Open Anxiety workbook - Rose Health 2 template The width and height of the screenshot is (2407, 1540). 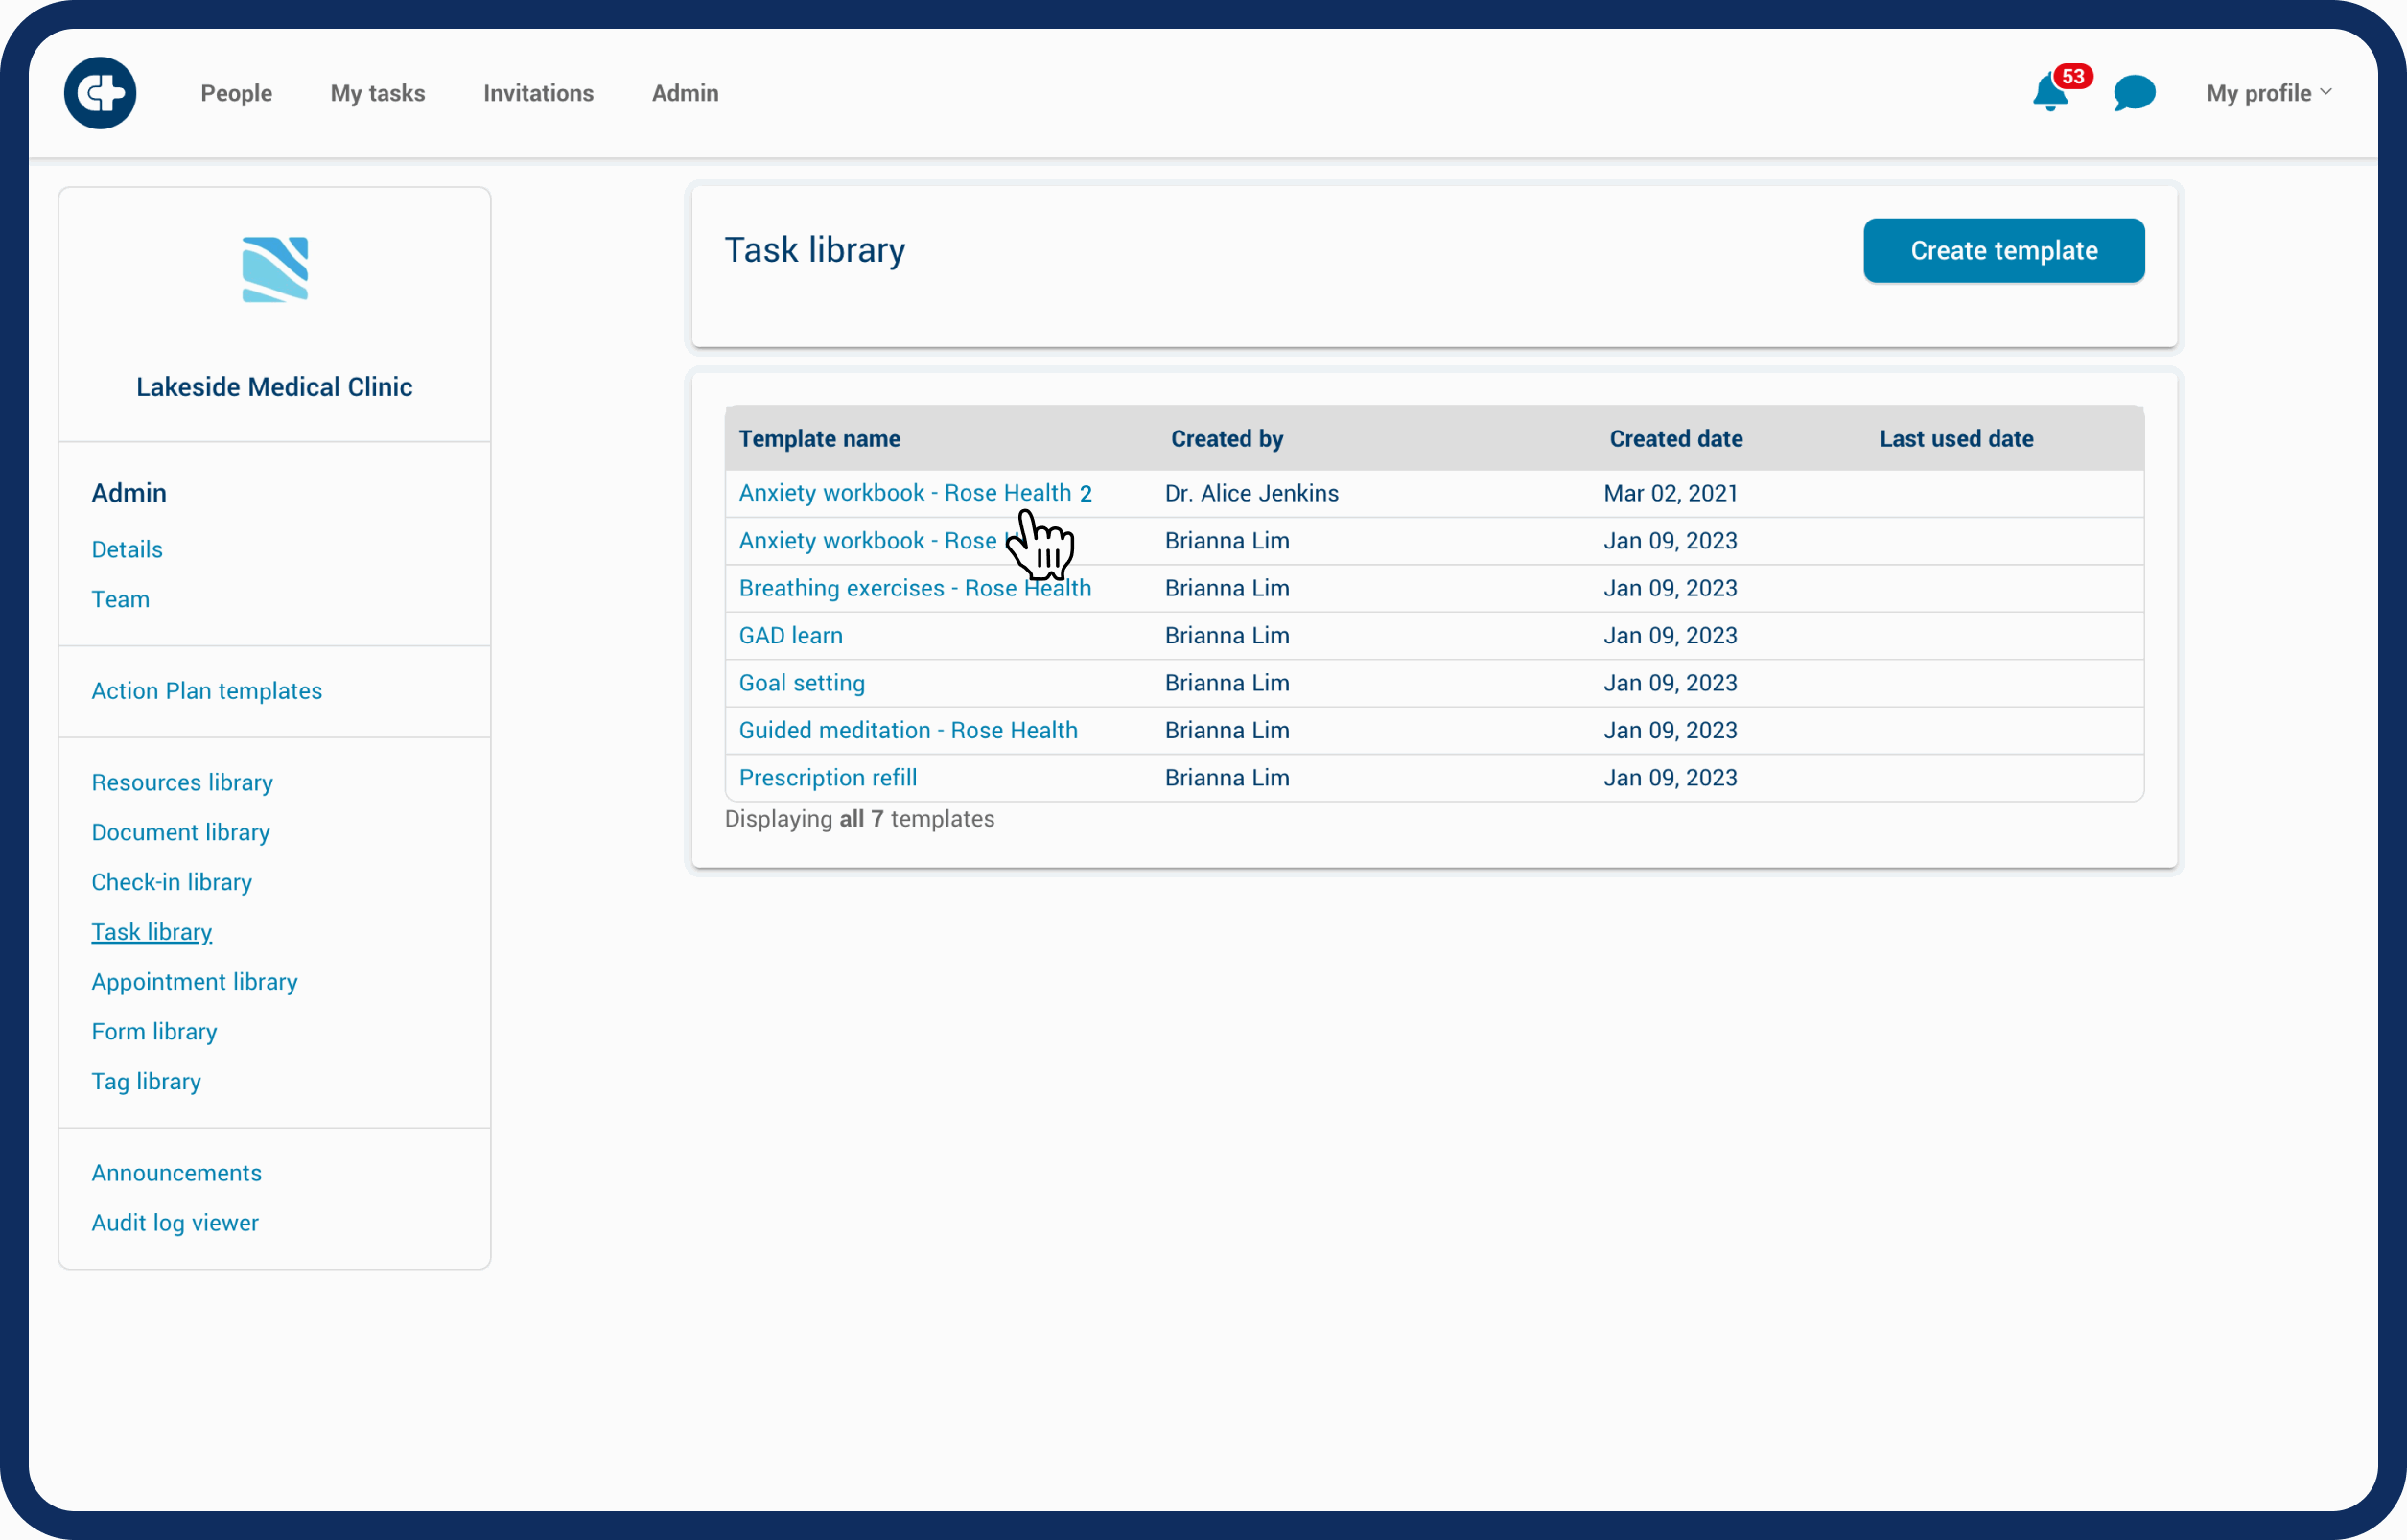[914, 493]
